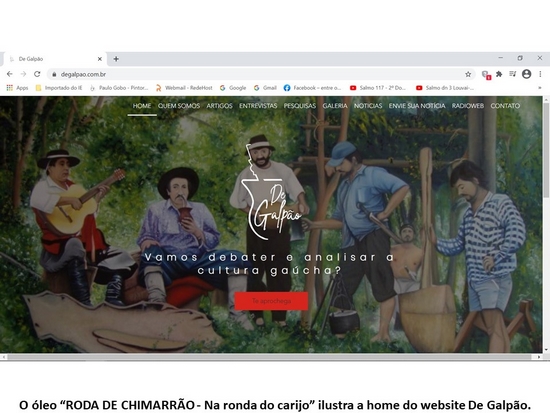550x413 pixels.
Task: Click the browser back arrow
Action: coord(9,74)
